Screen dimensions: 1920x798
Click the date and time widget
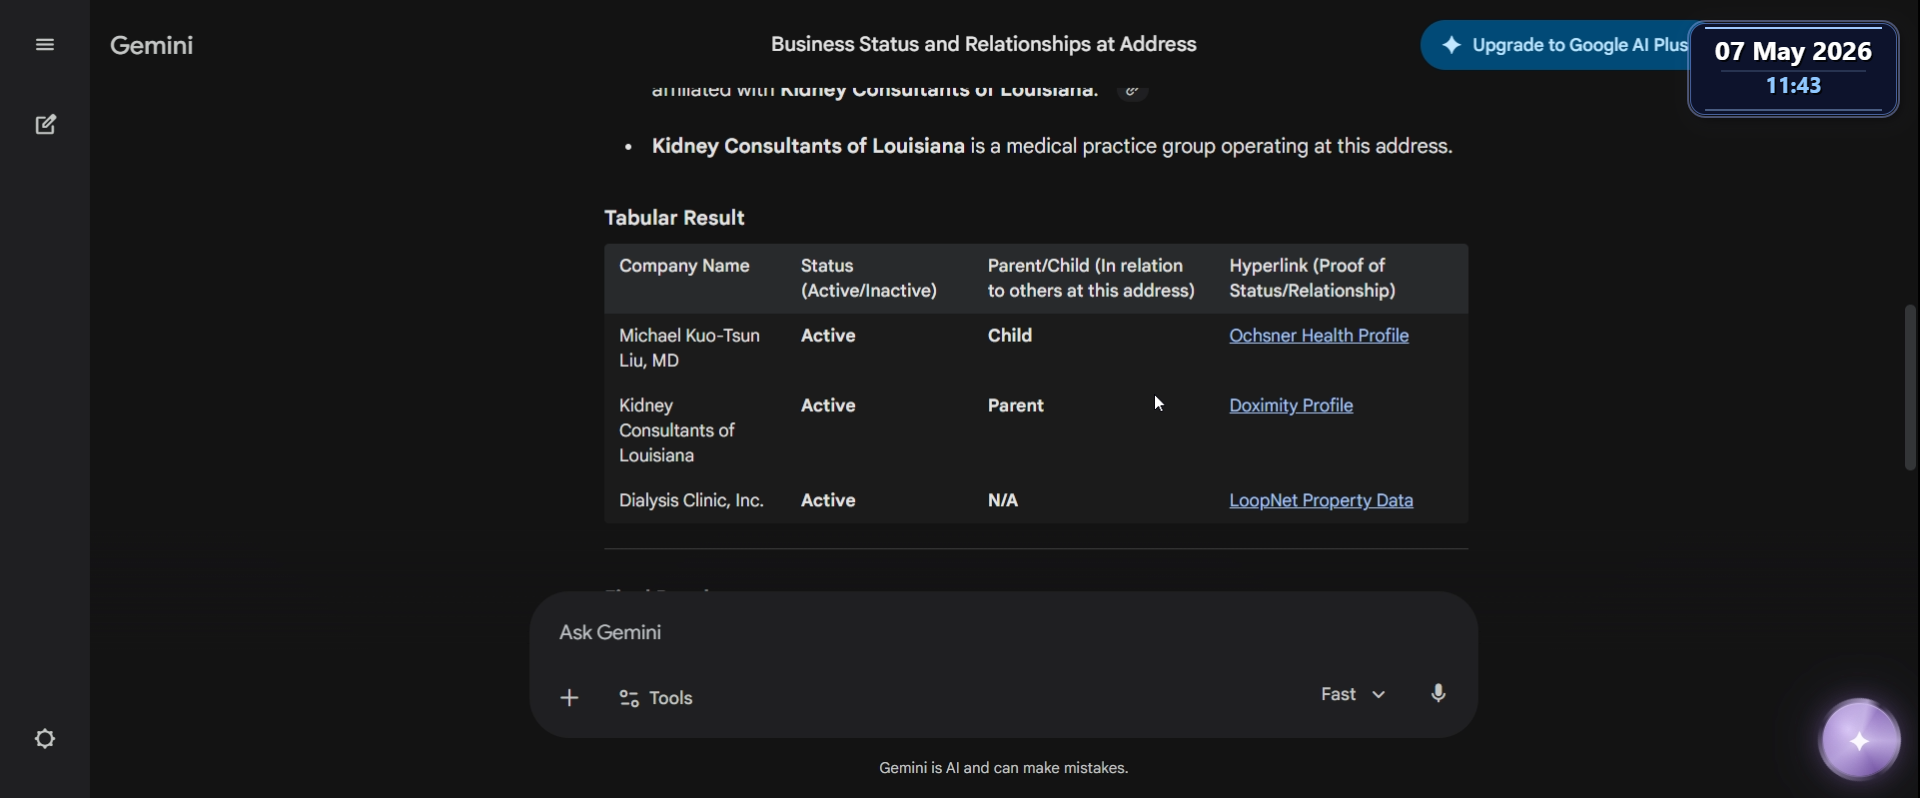pos(1794,69)
